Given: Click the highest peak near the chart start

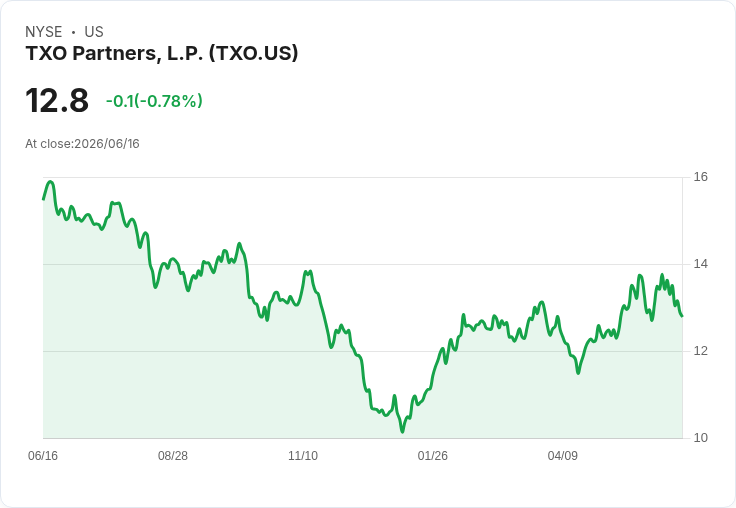Looking at the screenshot, I should tap(51, 181).
